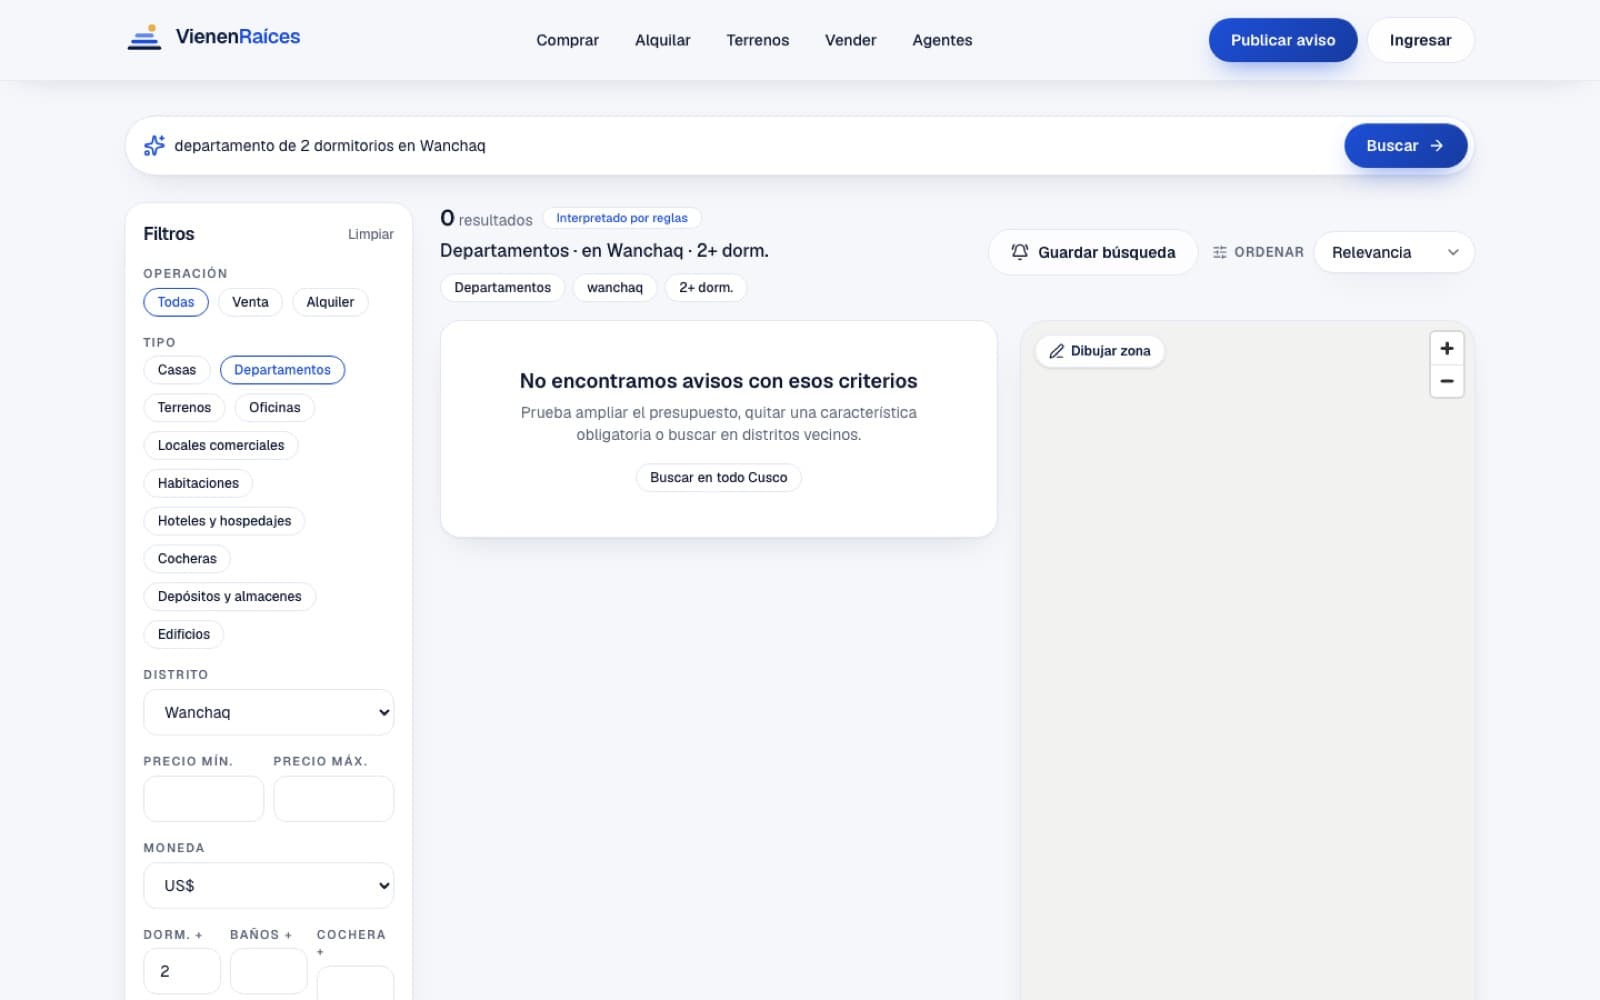
Task: Toggle the Departamentos type filter chip
Action: [x=282, y=370]
